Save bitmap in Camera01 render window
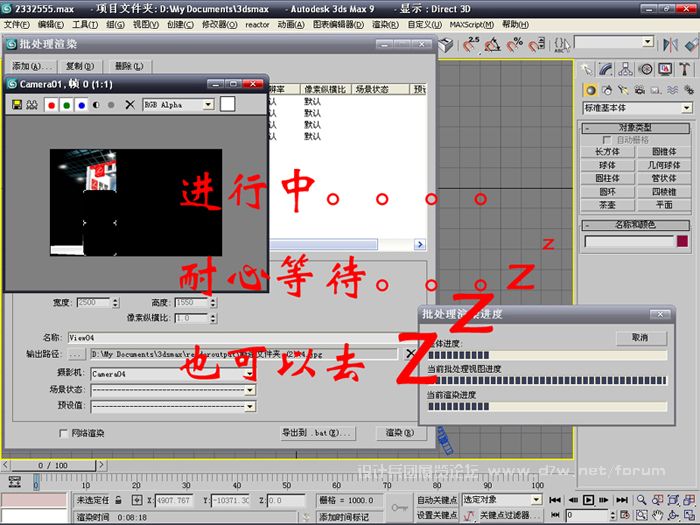The width and height of the screenshot is (700, 525). click(17, 105)
